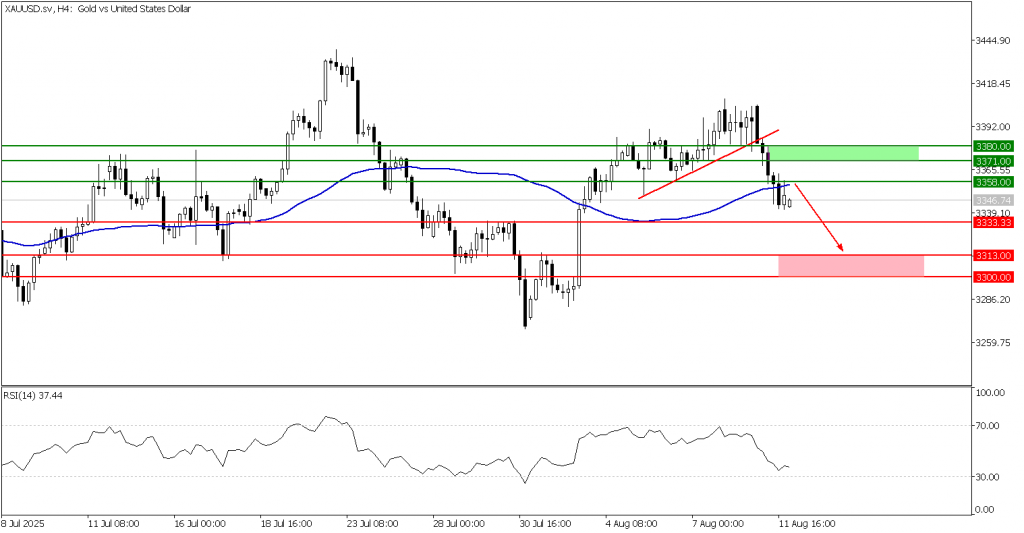Viewport: 1024px width, 533px height.
Task: Click the gray current price tag 3346.74
Action: click(993, 201)
